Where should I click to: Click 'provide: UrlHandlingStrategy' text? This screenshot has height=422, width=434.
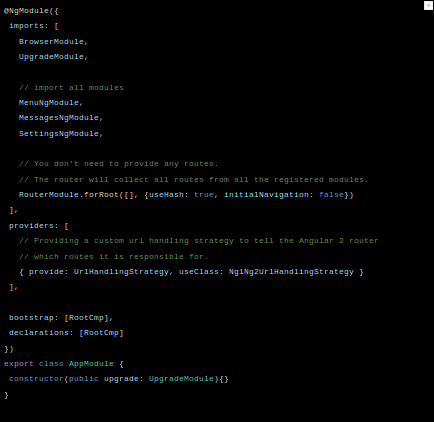coord(99,272)
